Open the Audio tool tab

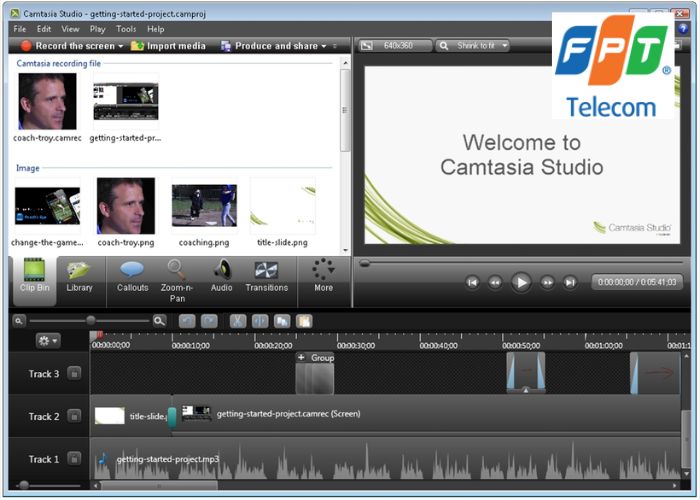point(221,275)
